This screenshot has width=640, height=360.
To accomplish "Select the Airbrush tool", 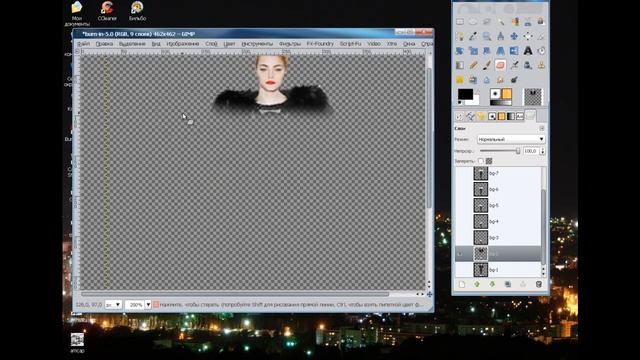I will (x=514, y=65).
